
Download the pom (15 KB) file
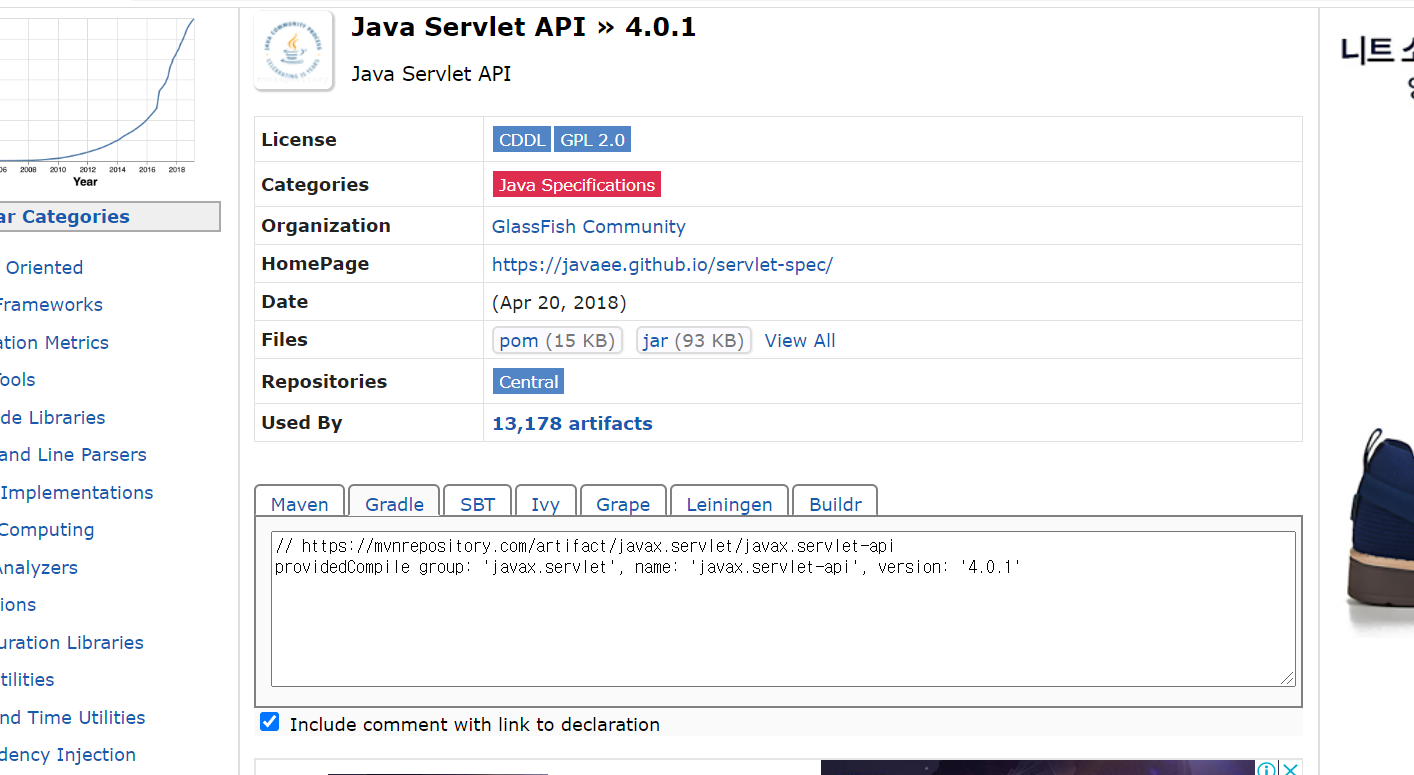[557, 341]
